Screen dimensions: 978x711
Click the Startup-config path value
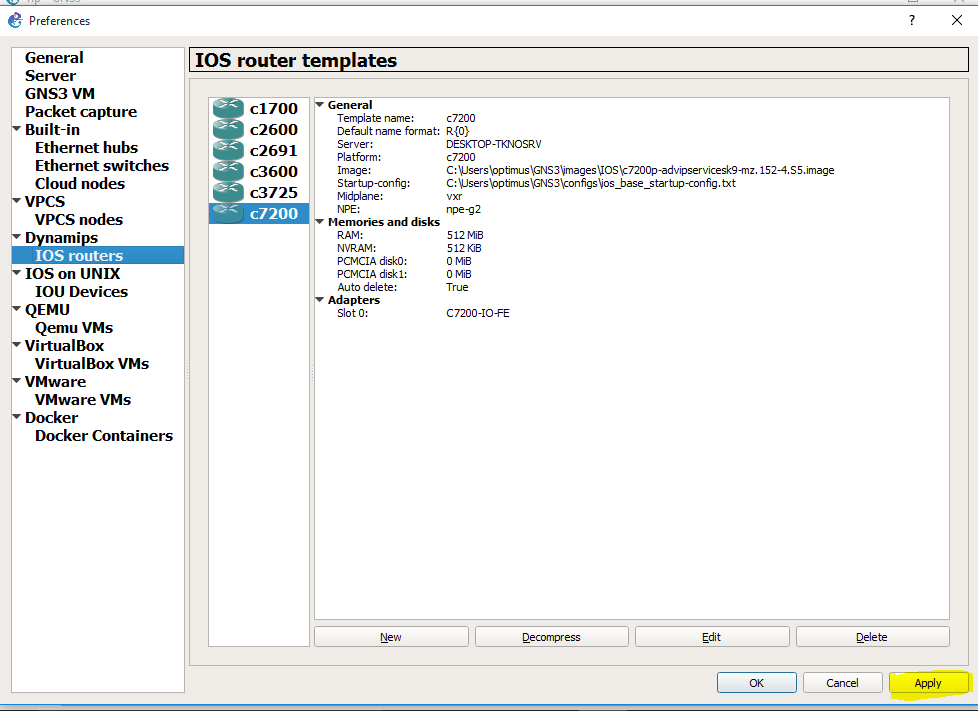click(x=591, y=183)
